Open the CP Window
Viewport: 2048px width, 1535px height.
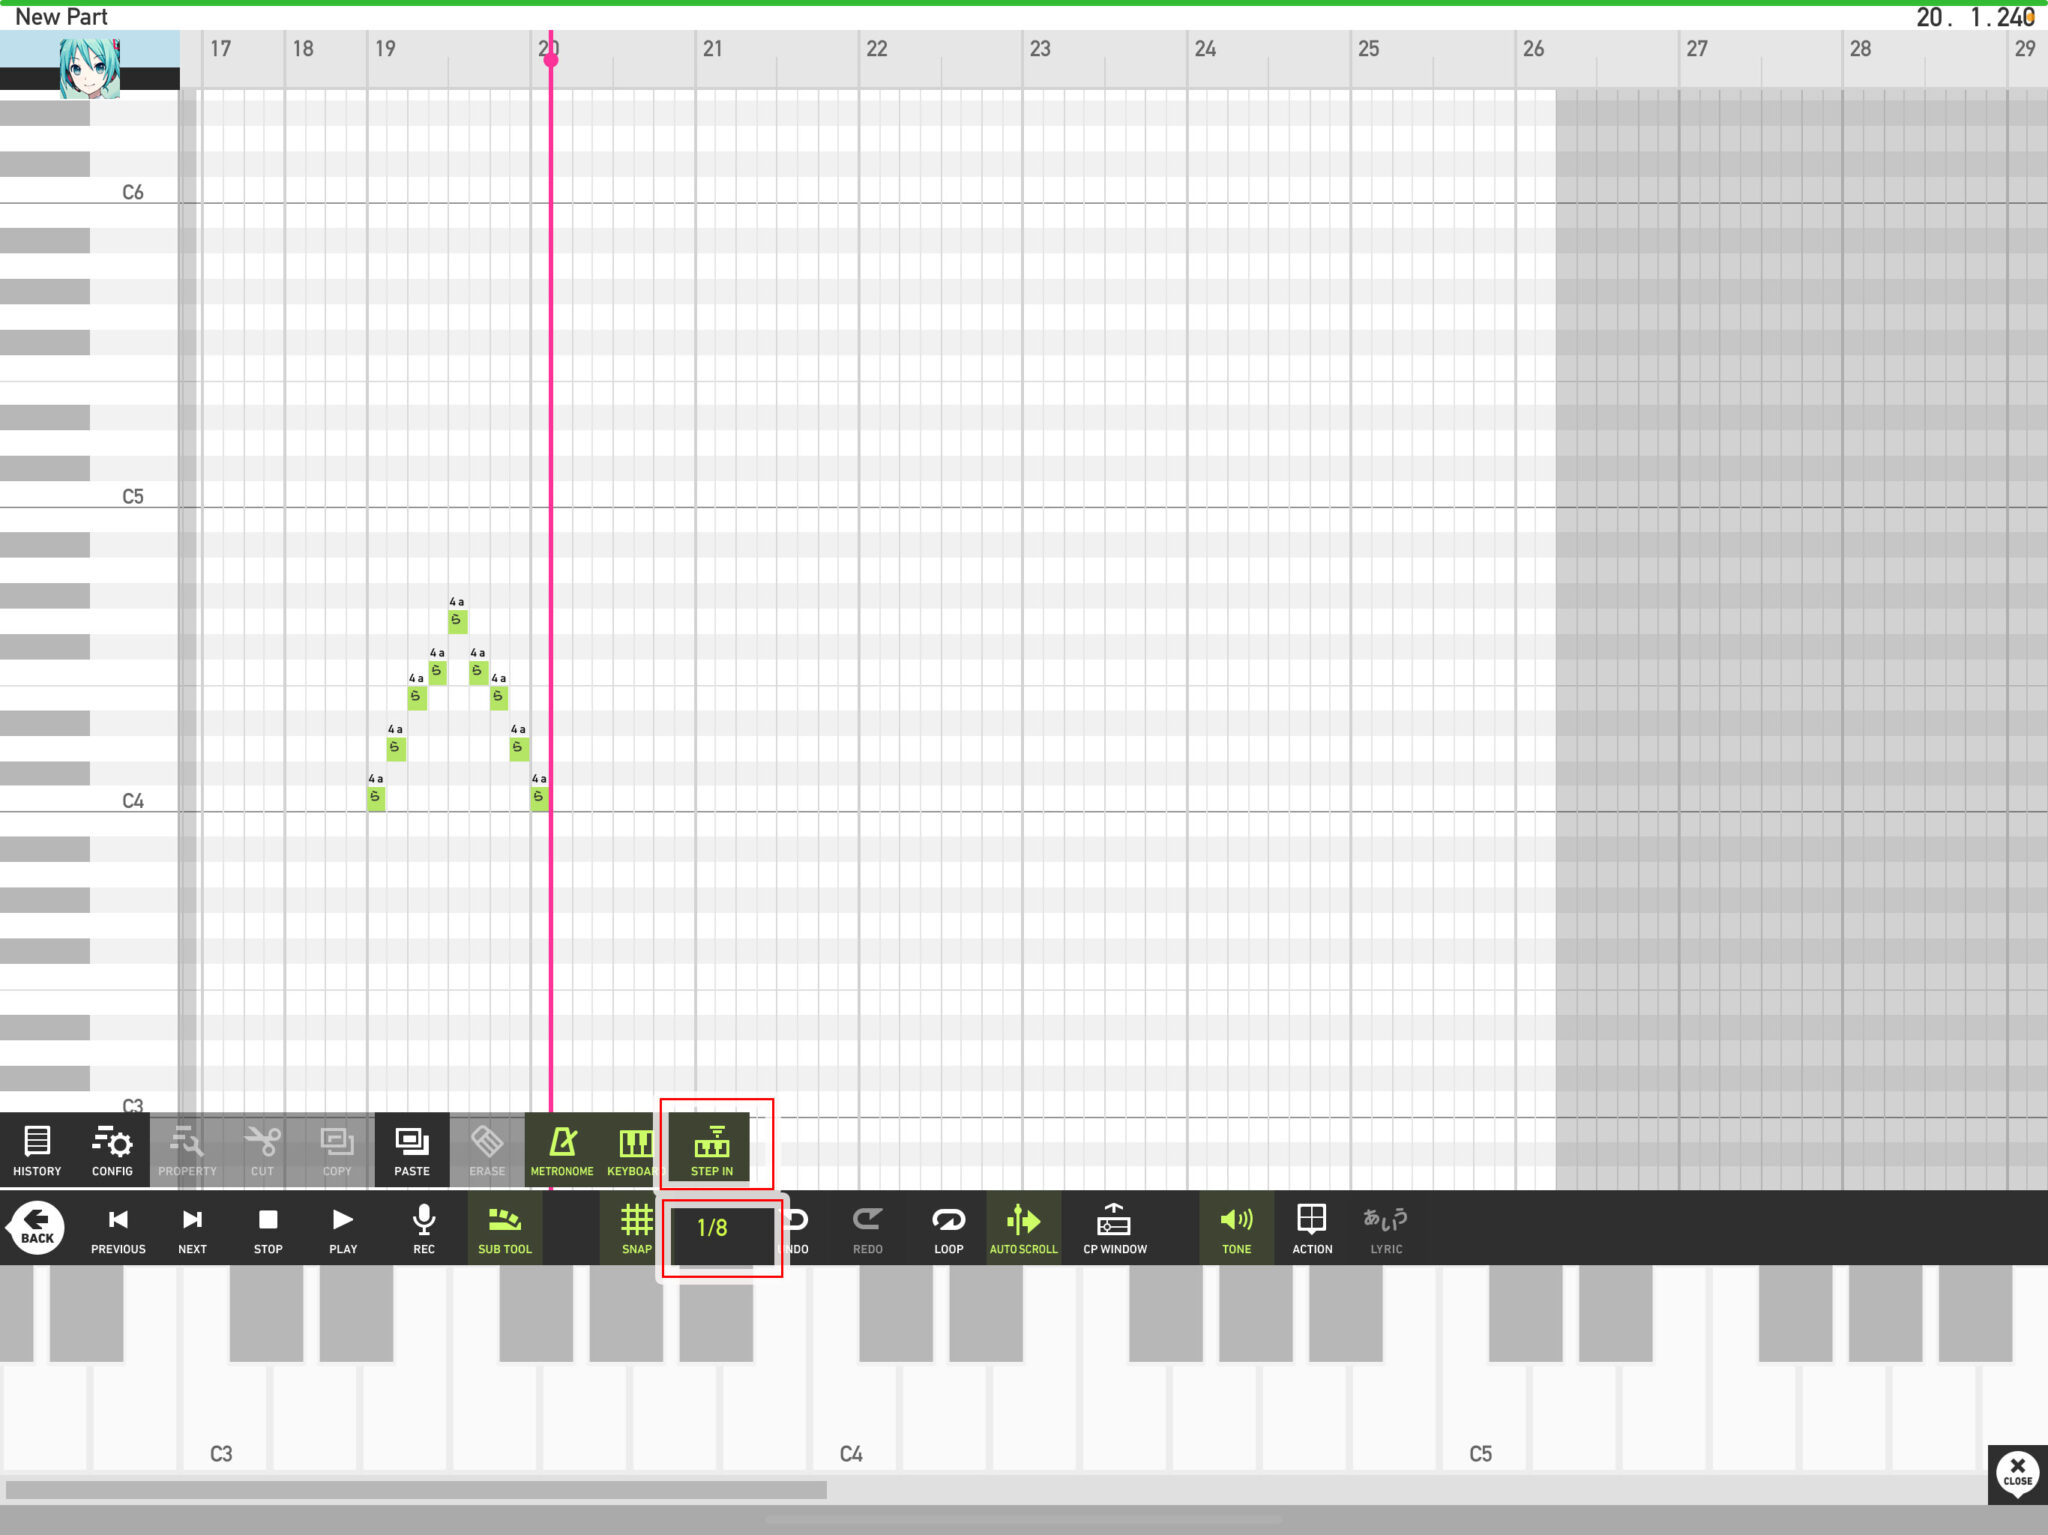1114,1227
